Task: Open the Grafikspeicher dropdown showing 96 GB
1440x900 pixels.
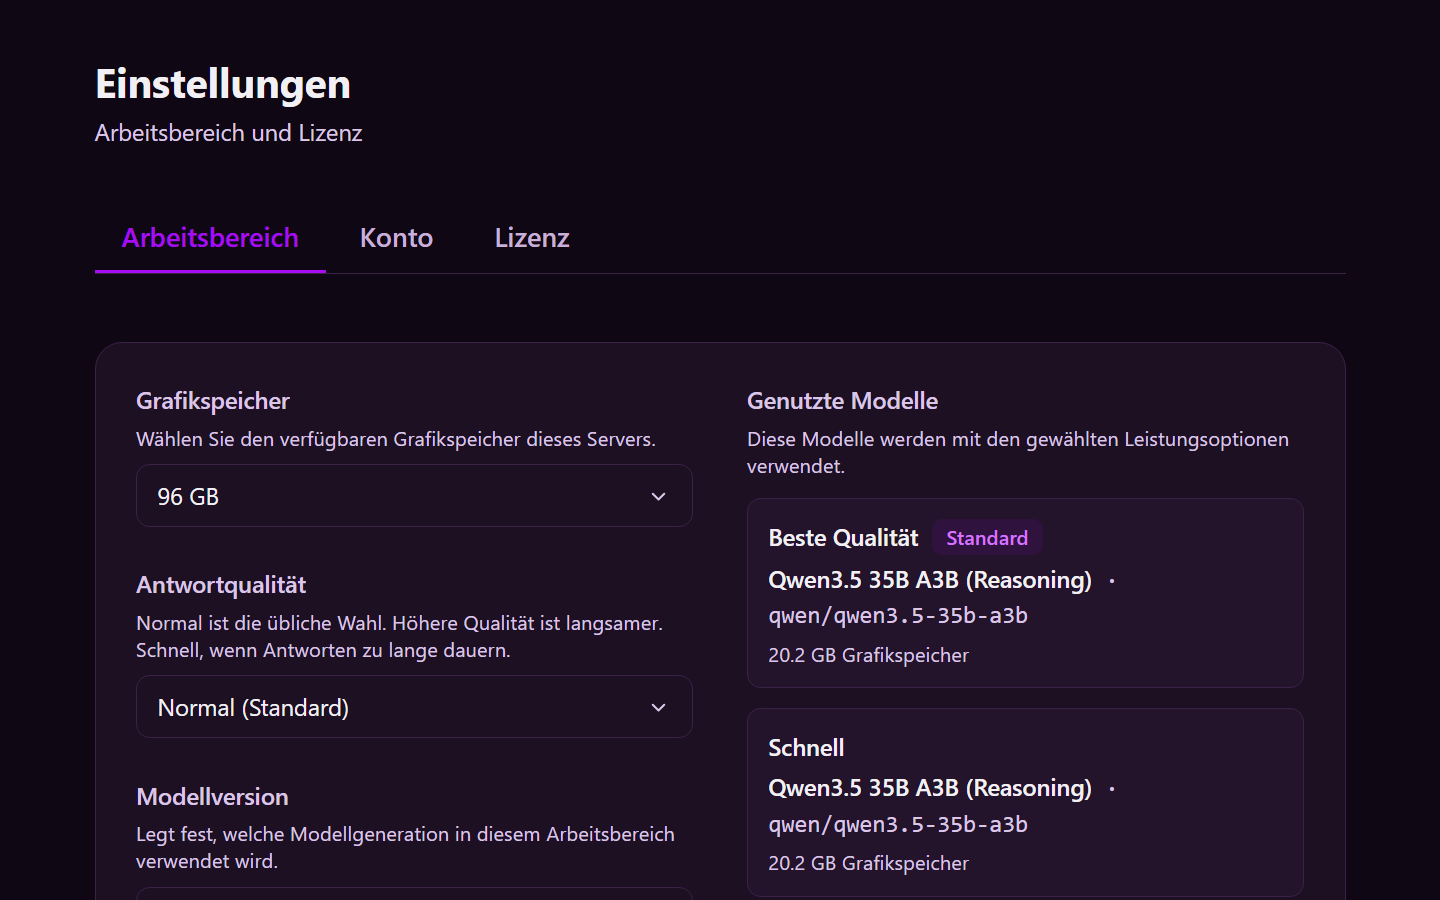Action: click(x=414, y=496)
